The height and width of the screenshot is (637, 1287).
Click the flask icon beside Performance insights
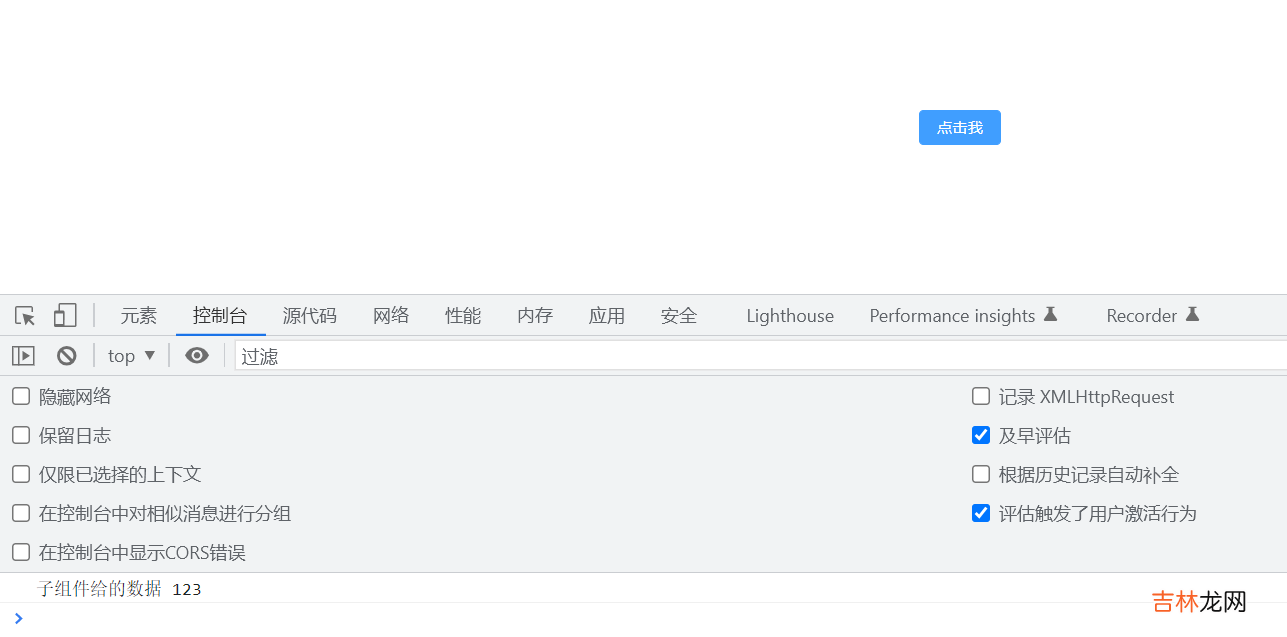(x=1050, y=315)
